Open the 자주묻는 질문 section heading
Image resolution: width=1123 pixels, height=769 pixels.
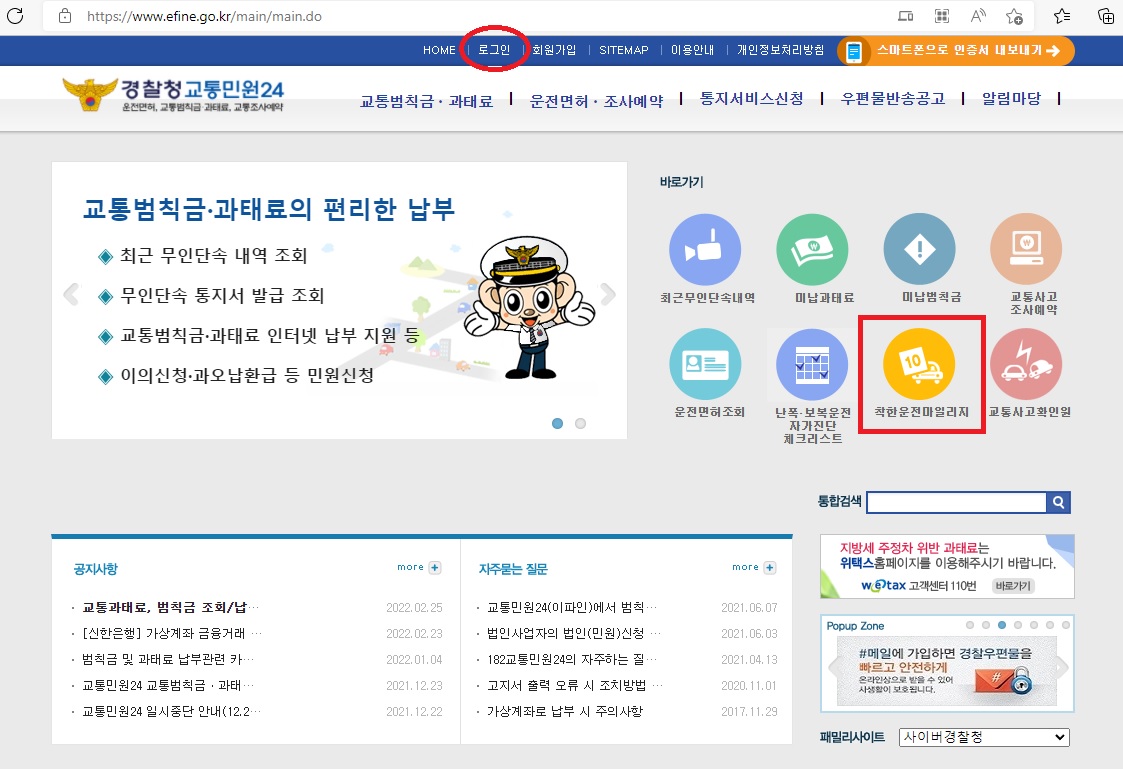513,569
